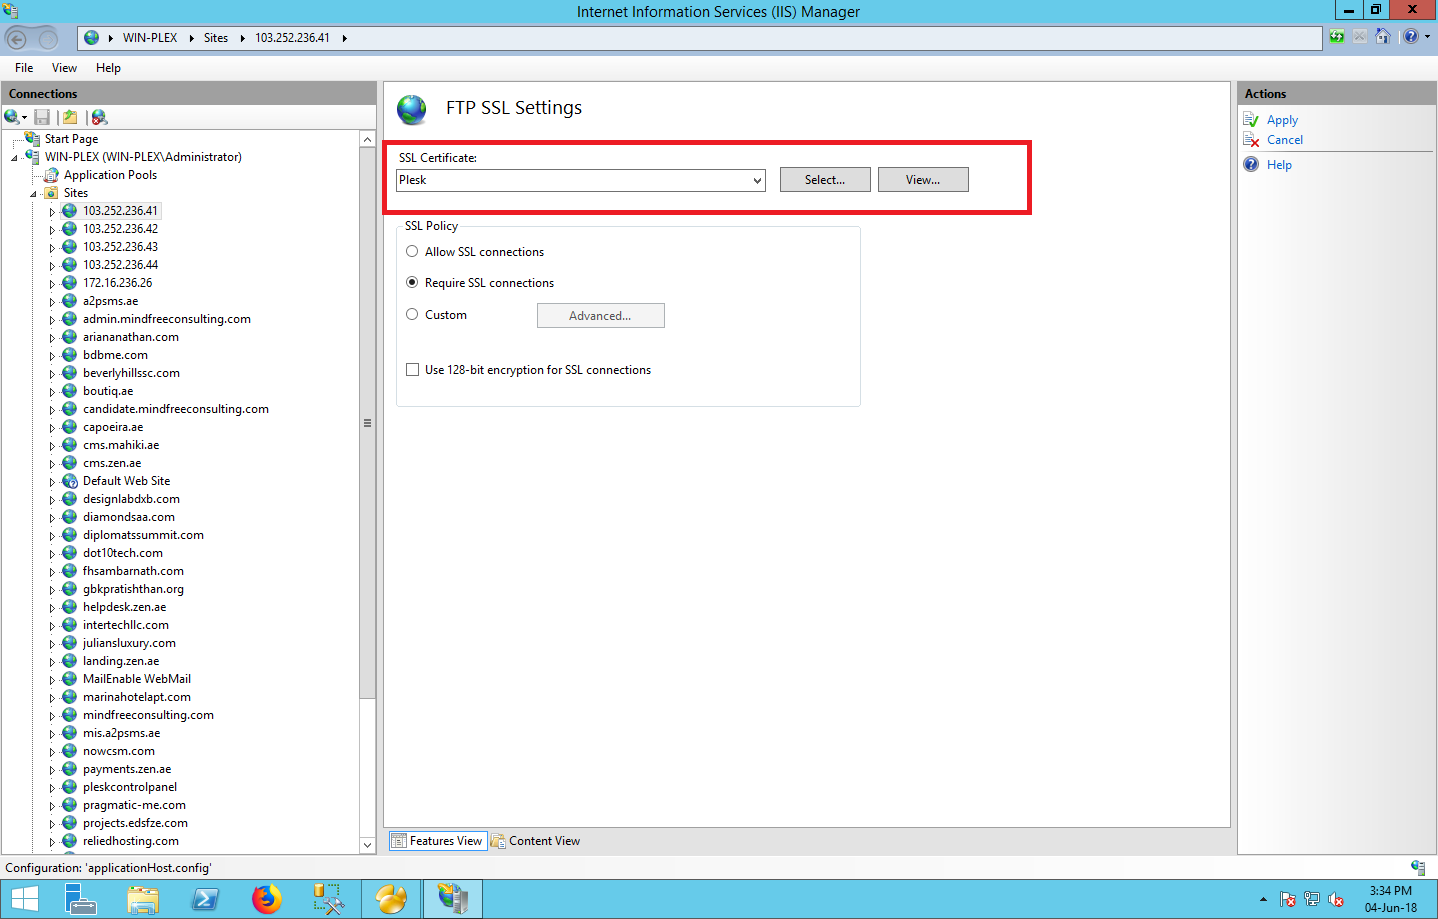
Task: Open Firefox from the taskbar
Action: 266,899
